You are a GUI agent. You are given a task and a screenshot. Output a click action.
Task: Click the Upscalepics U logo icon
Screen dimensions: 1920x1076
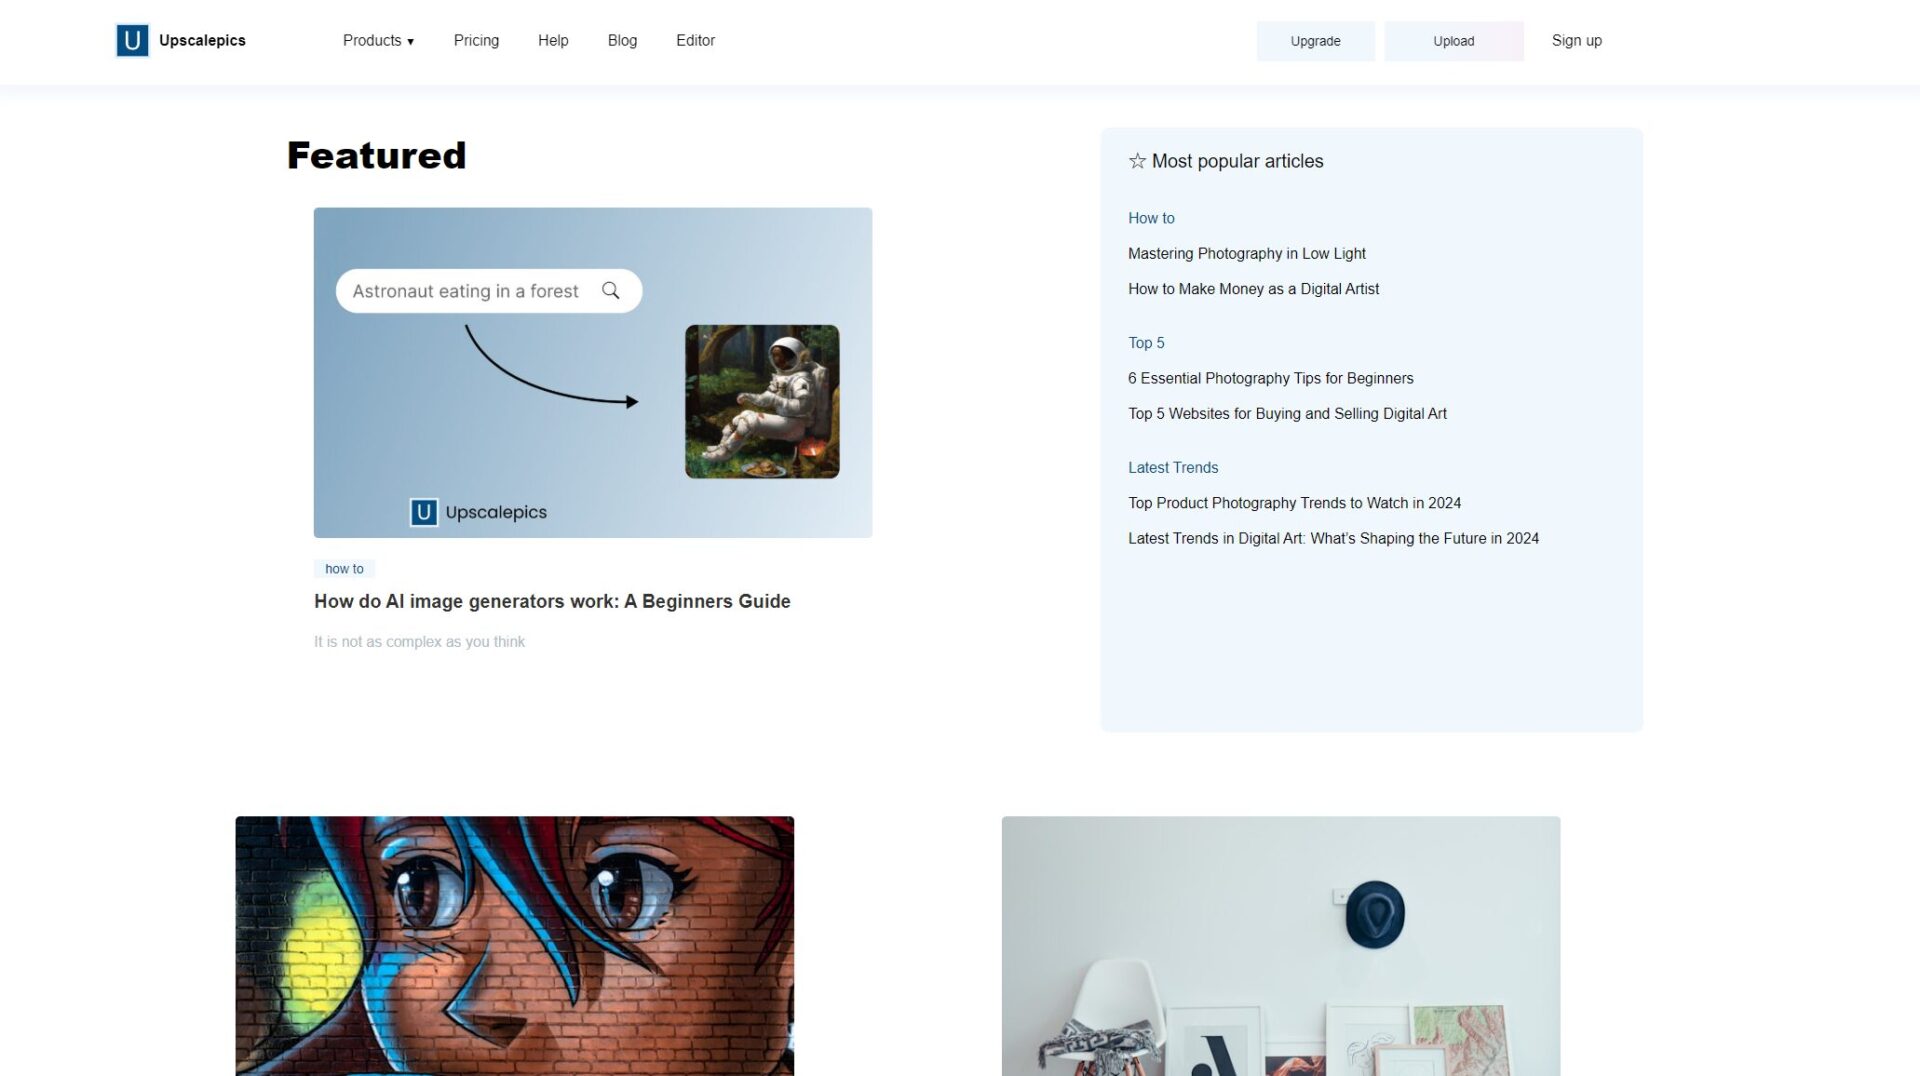coord(132,40)
